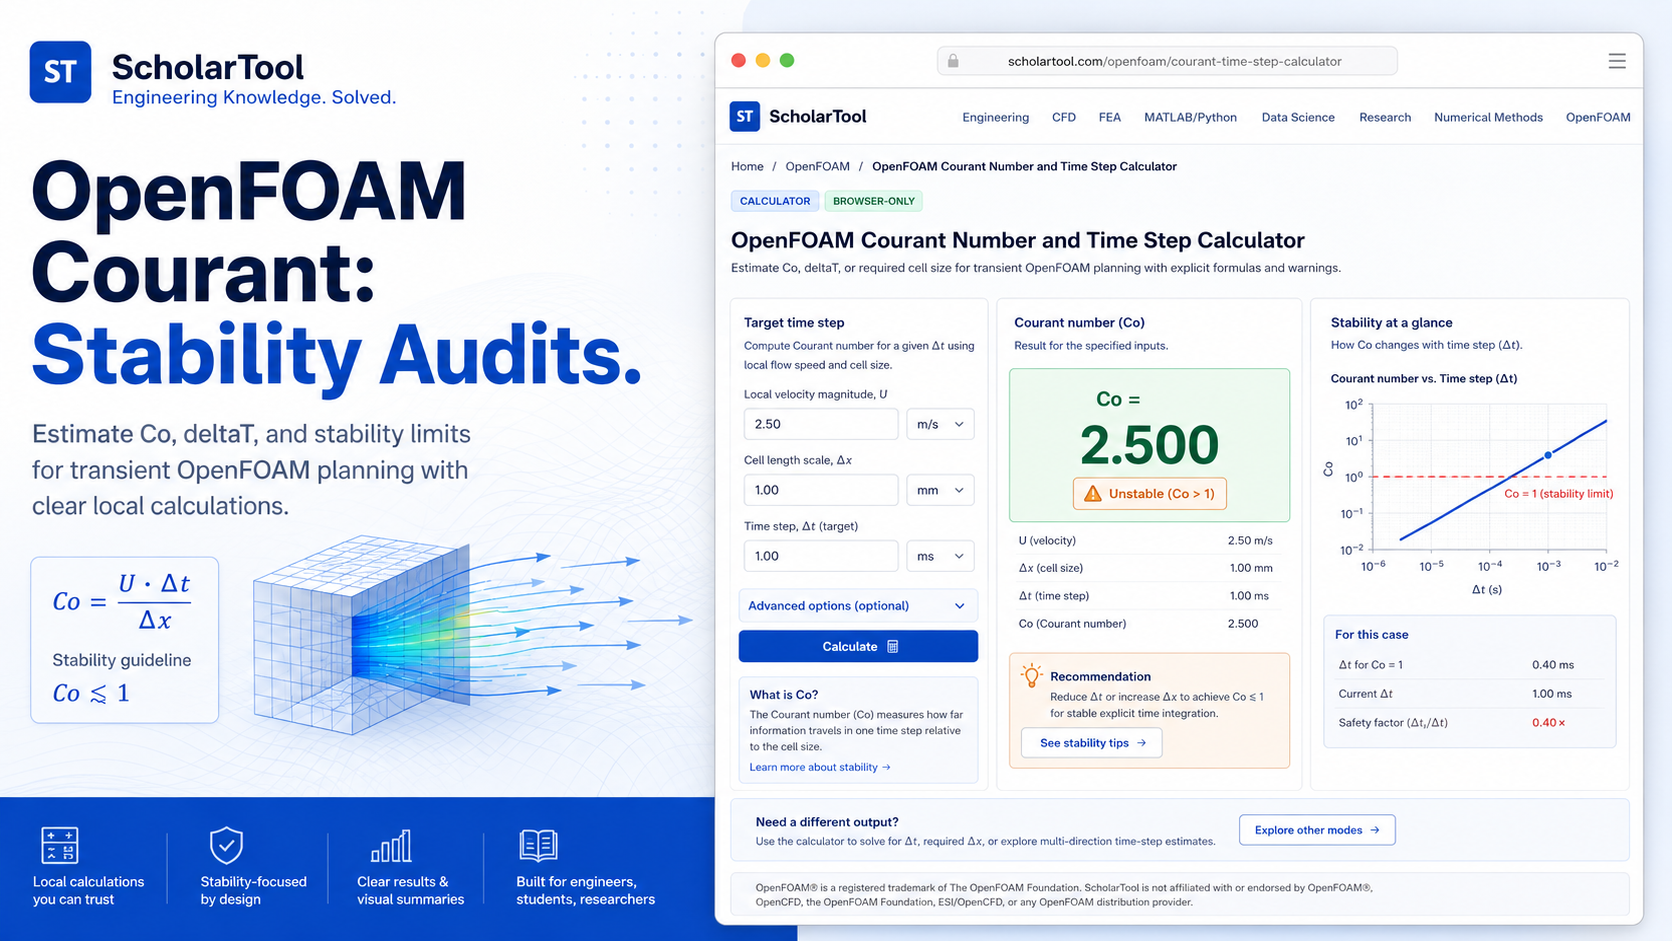This screenshot has width=1672, height=941.
Task: Click the 'Stability at a glance' heading
Action: tap(1391, 322)
